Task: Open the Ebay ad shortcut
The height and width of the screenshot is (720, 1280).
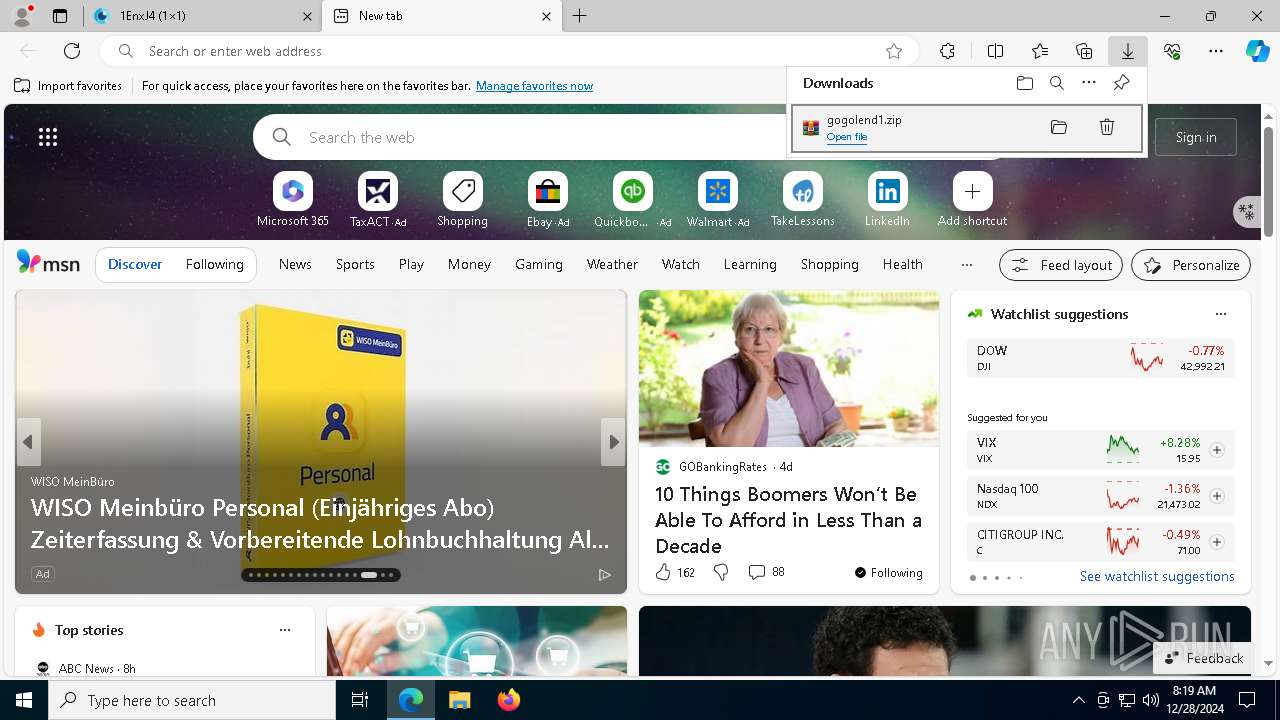Action: [547, 199]
